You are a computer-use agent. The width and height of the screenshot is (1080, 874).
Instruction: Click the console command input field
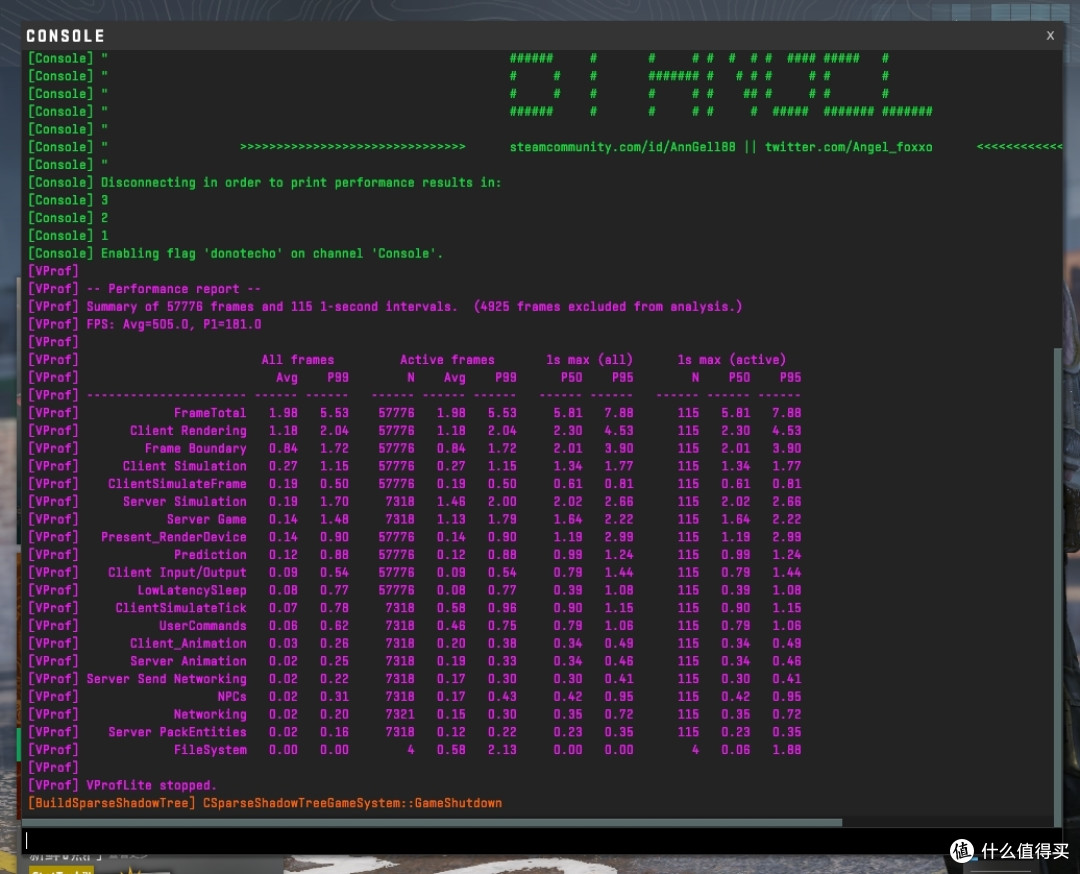pos(541,840)
